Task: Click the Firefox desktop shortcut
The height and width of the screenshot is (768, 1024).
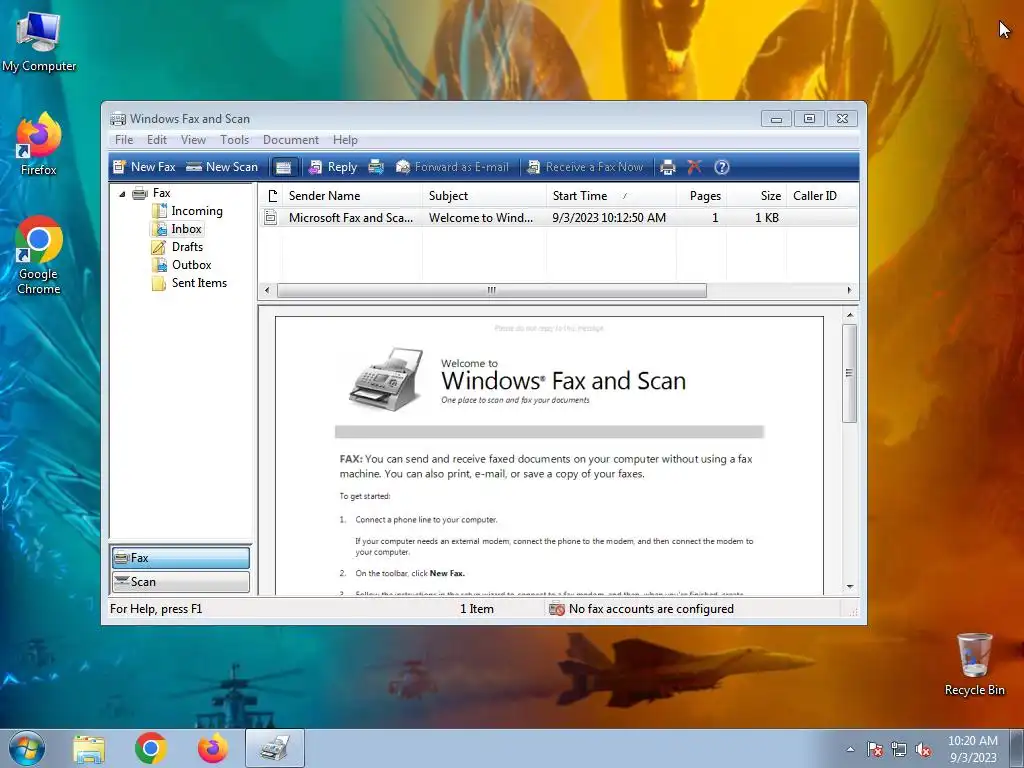Action: click(x=39, y=144)
